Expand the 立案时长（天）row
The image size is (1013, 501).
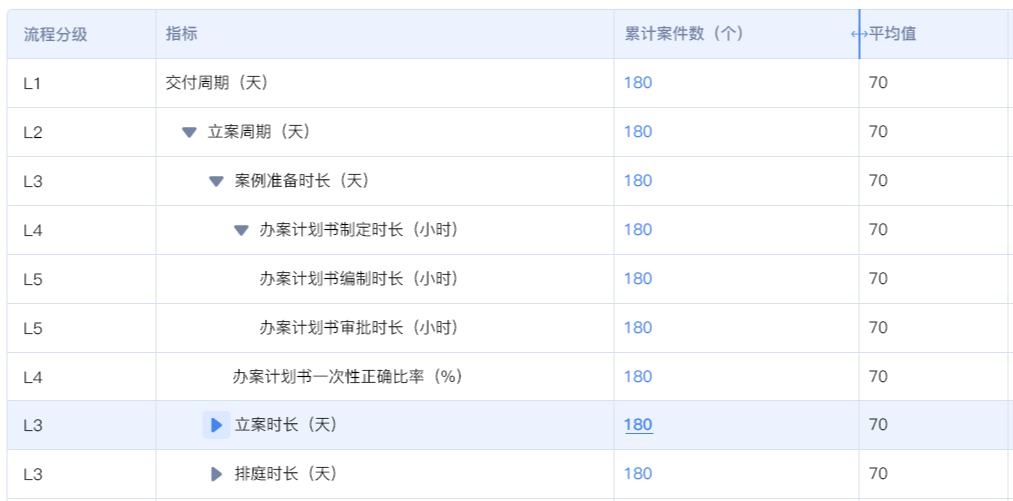[216, 425]
